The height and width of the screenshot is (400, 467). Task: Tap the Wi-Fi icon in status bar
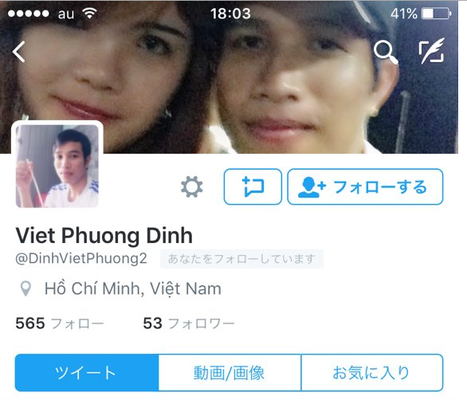pyautogui.click(x=89, y=13)
